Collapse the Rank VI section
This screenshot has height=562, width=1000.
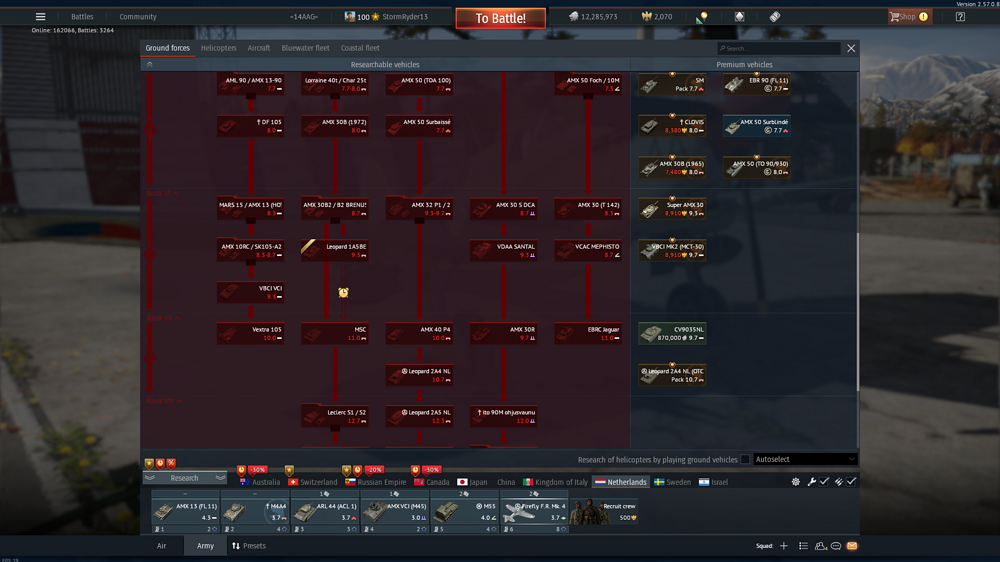162,193
